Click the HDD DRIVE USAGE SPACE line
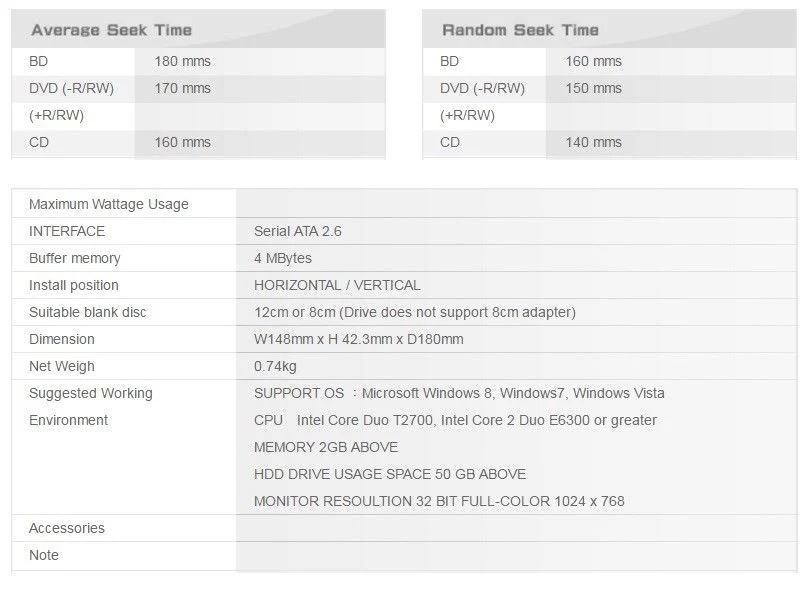The image size is (808, 590). [390, 474]
